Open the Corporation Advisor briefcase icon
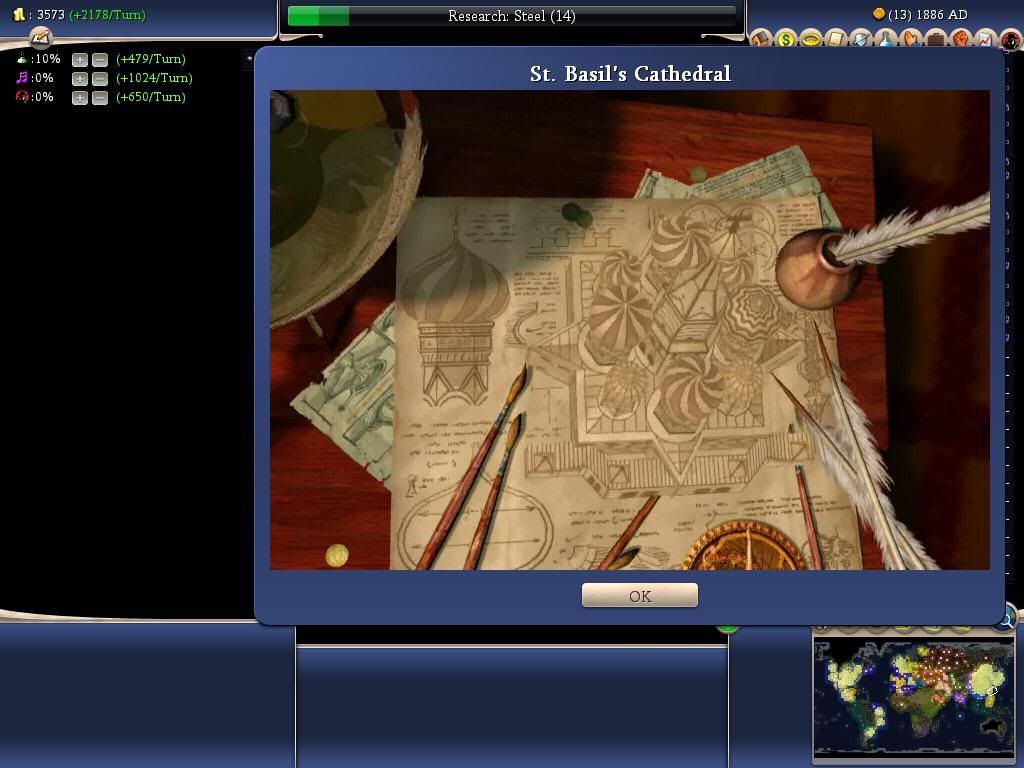Screen dimensions: 1024x768 (936, 38)
